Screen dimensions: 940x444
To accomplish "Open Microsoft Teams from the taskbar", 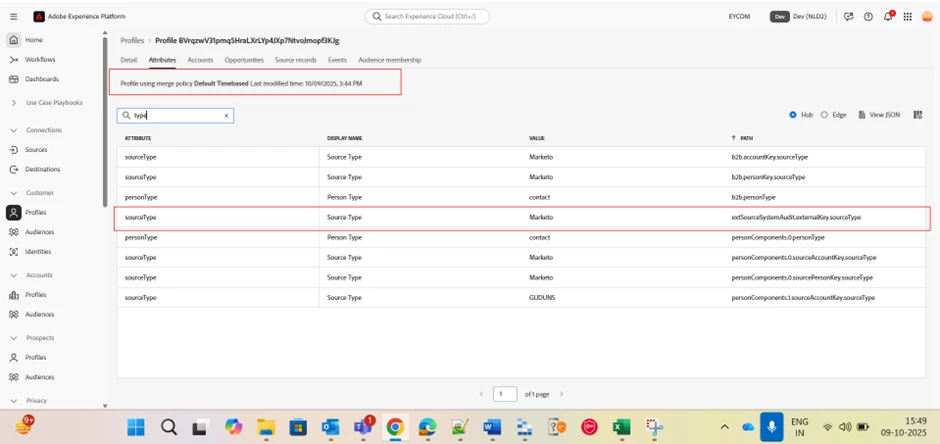I will pyautogui.click(x=363, y=427).
